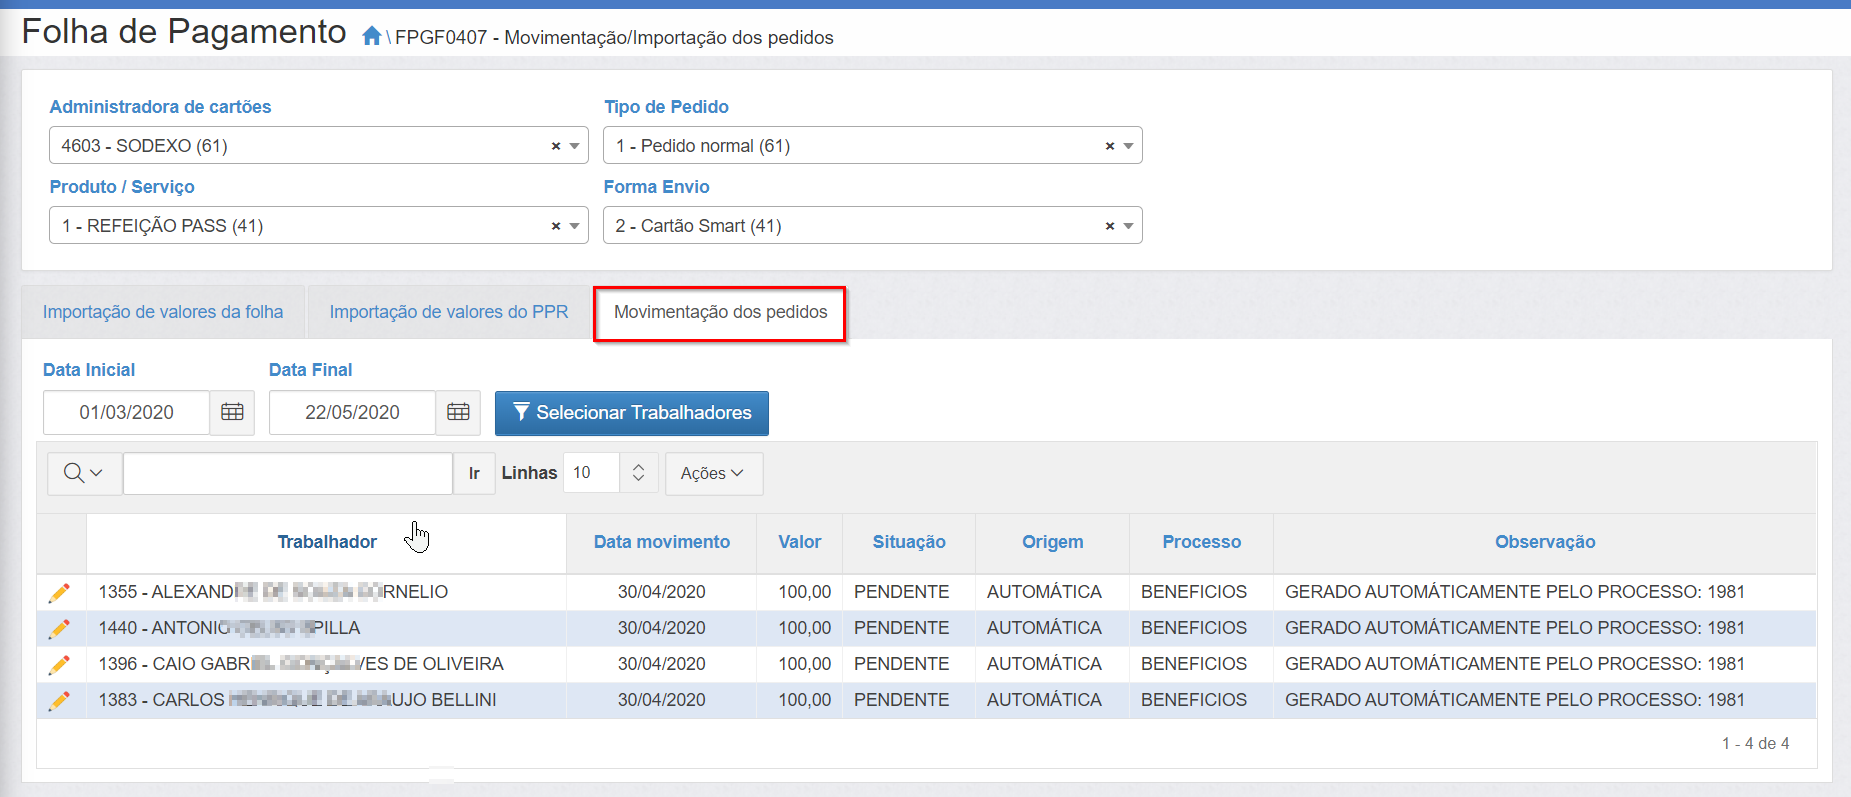Click BENEFICIOS process in the 1440 row

tap(1194, 628)
